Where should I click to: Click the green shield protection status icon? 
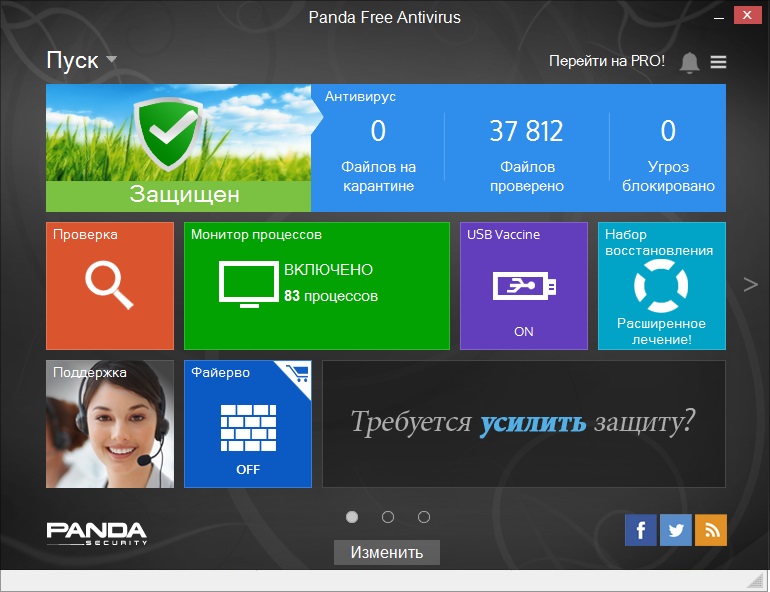pos(168,134)
